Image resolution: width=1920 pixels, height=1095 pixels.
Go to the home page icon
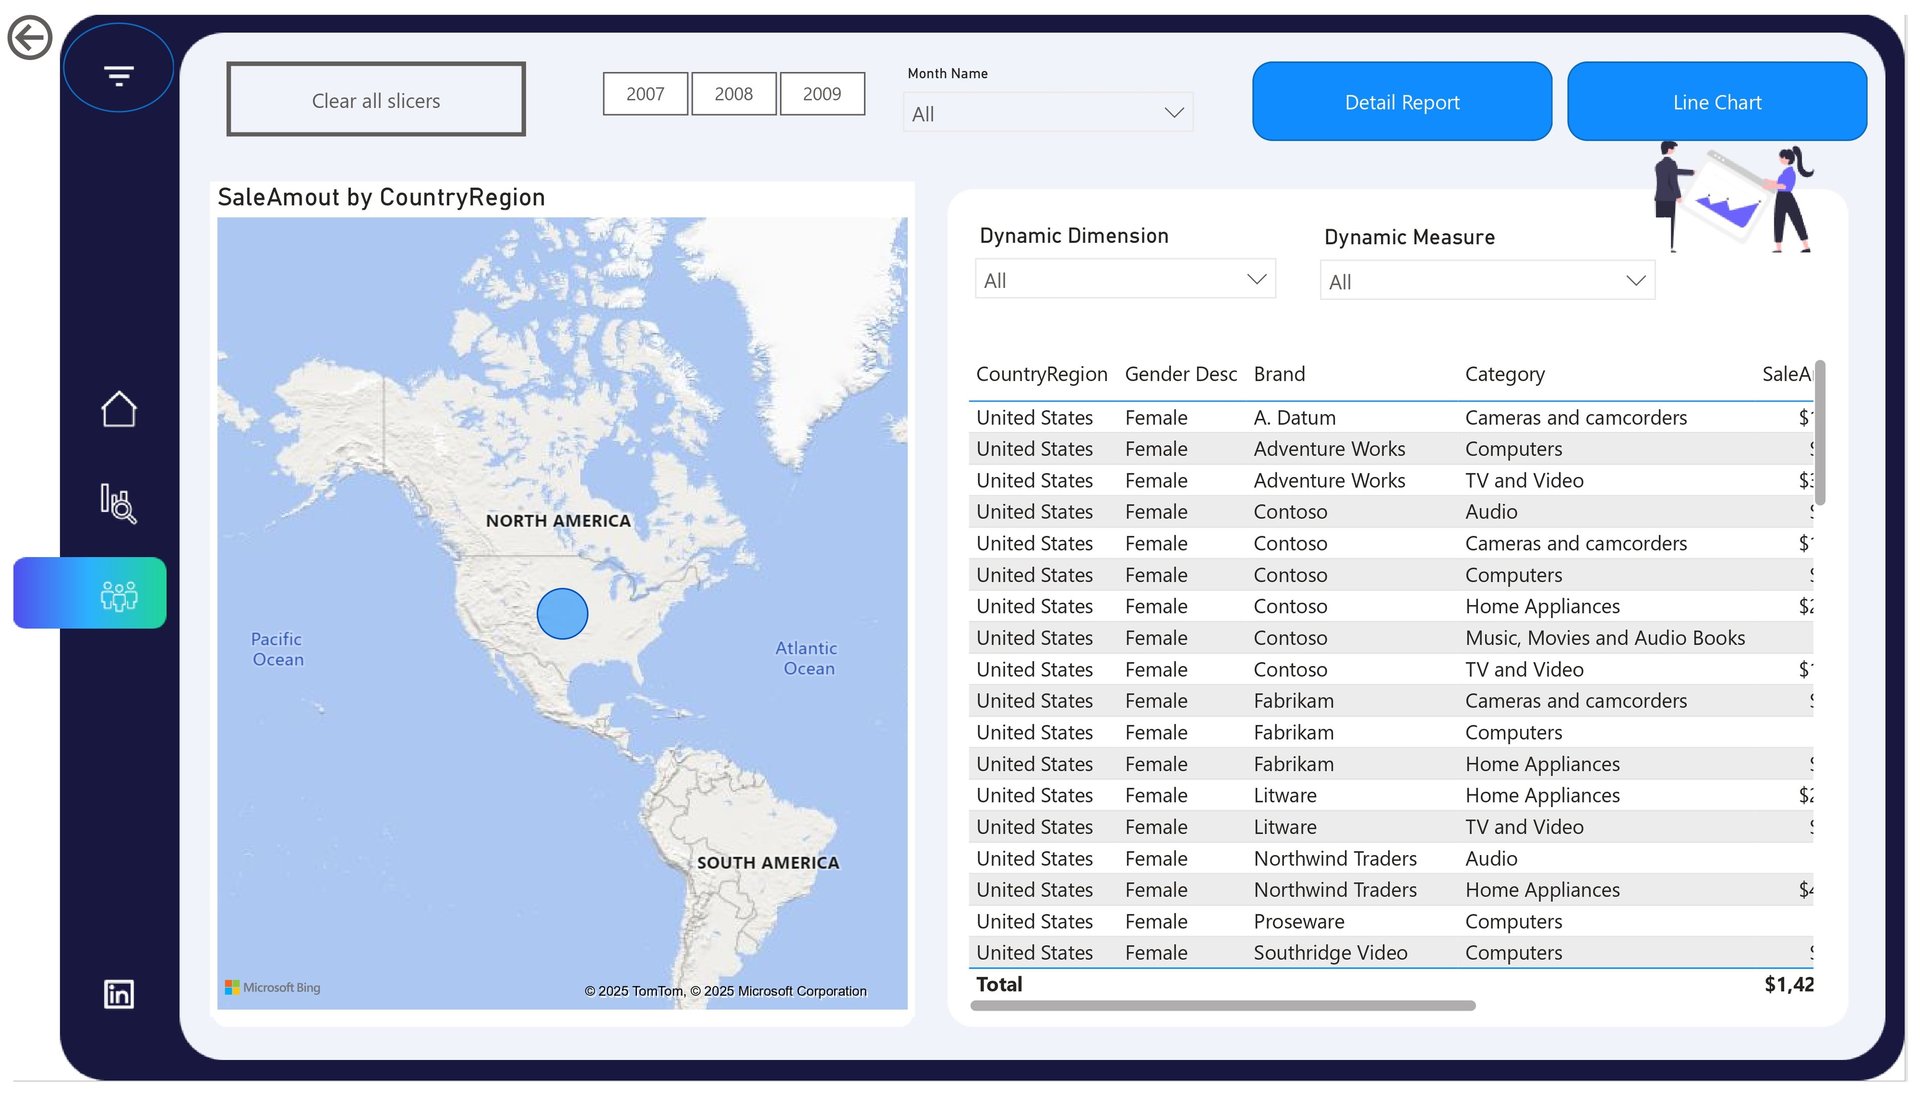point(118,409)
